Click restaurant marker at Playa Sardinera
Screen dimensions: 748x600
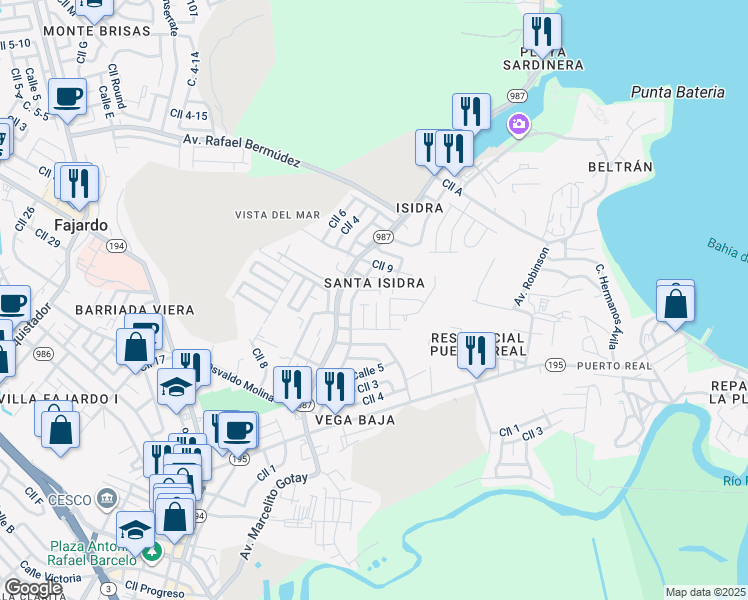[543, 32]
